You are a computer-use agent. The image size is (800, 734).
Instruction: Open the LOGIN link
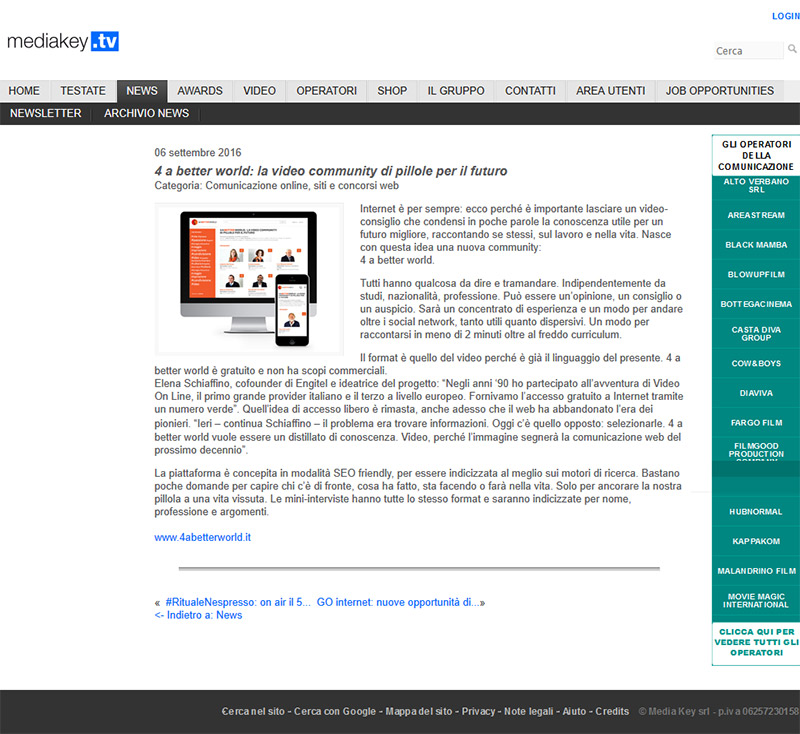(785, 16)
